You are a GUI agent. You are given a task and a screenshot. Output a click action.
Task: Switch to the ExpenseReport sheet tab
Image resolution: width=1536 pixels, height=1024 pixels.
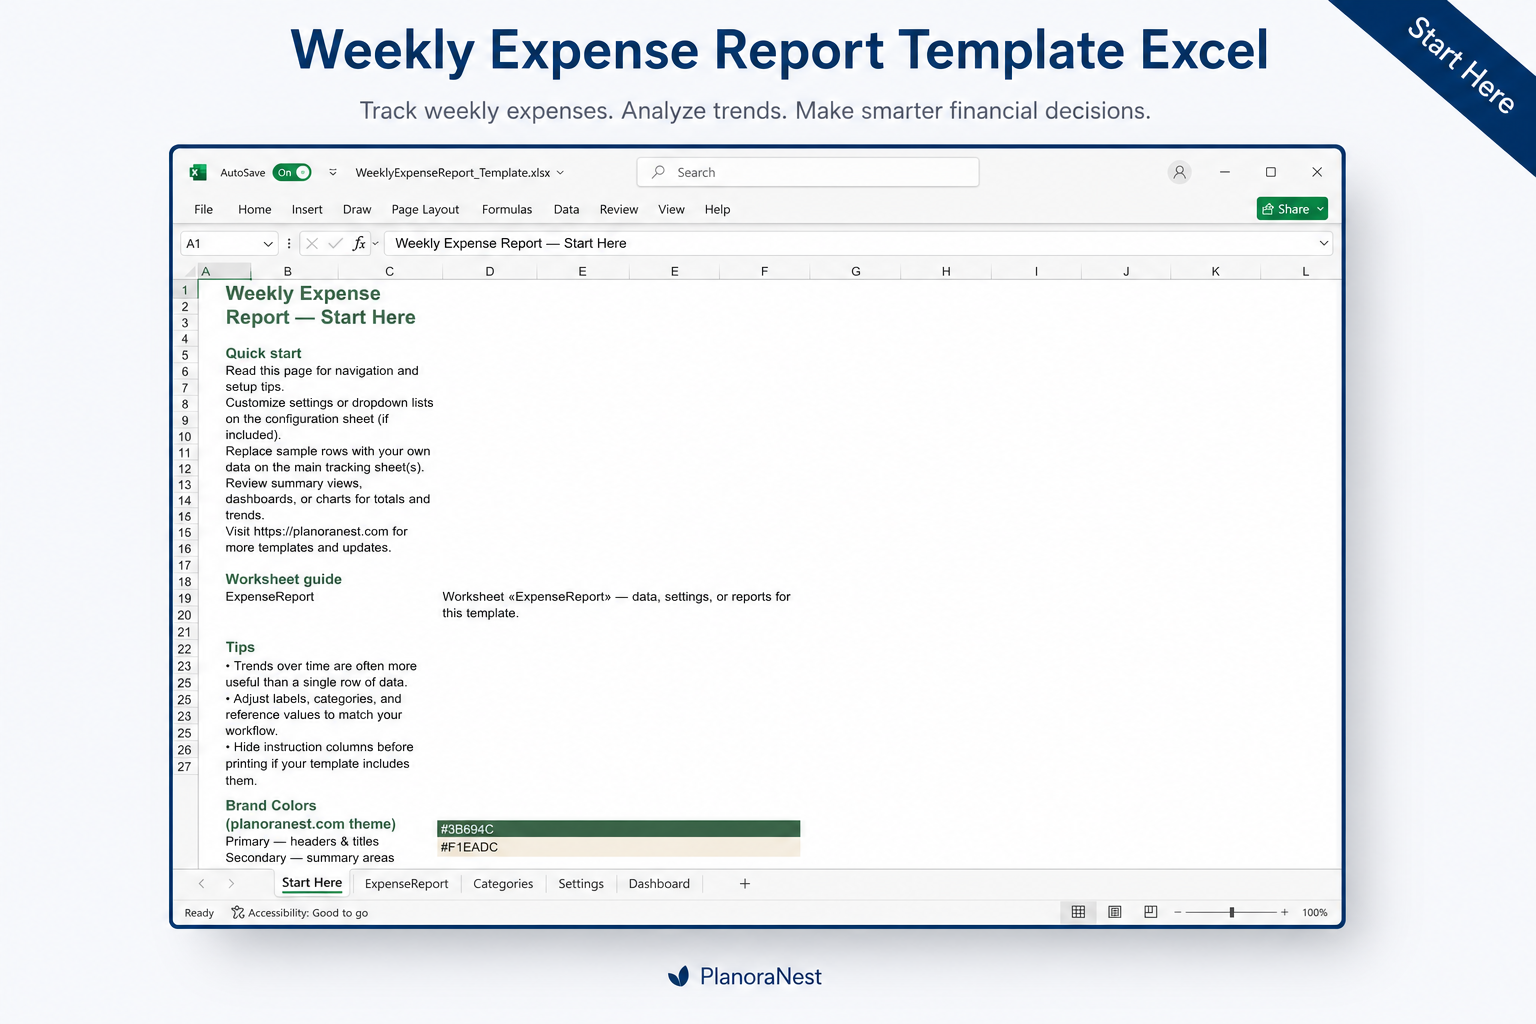coord(406,884)
